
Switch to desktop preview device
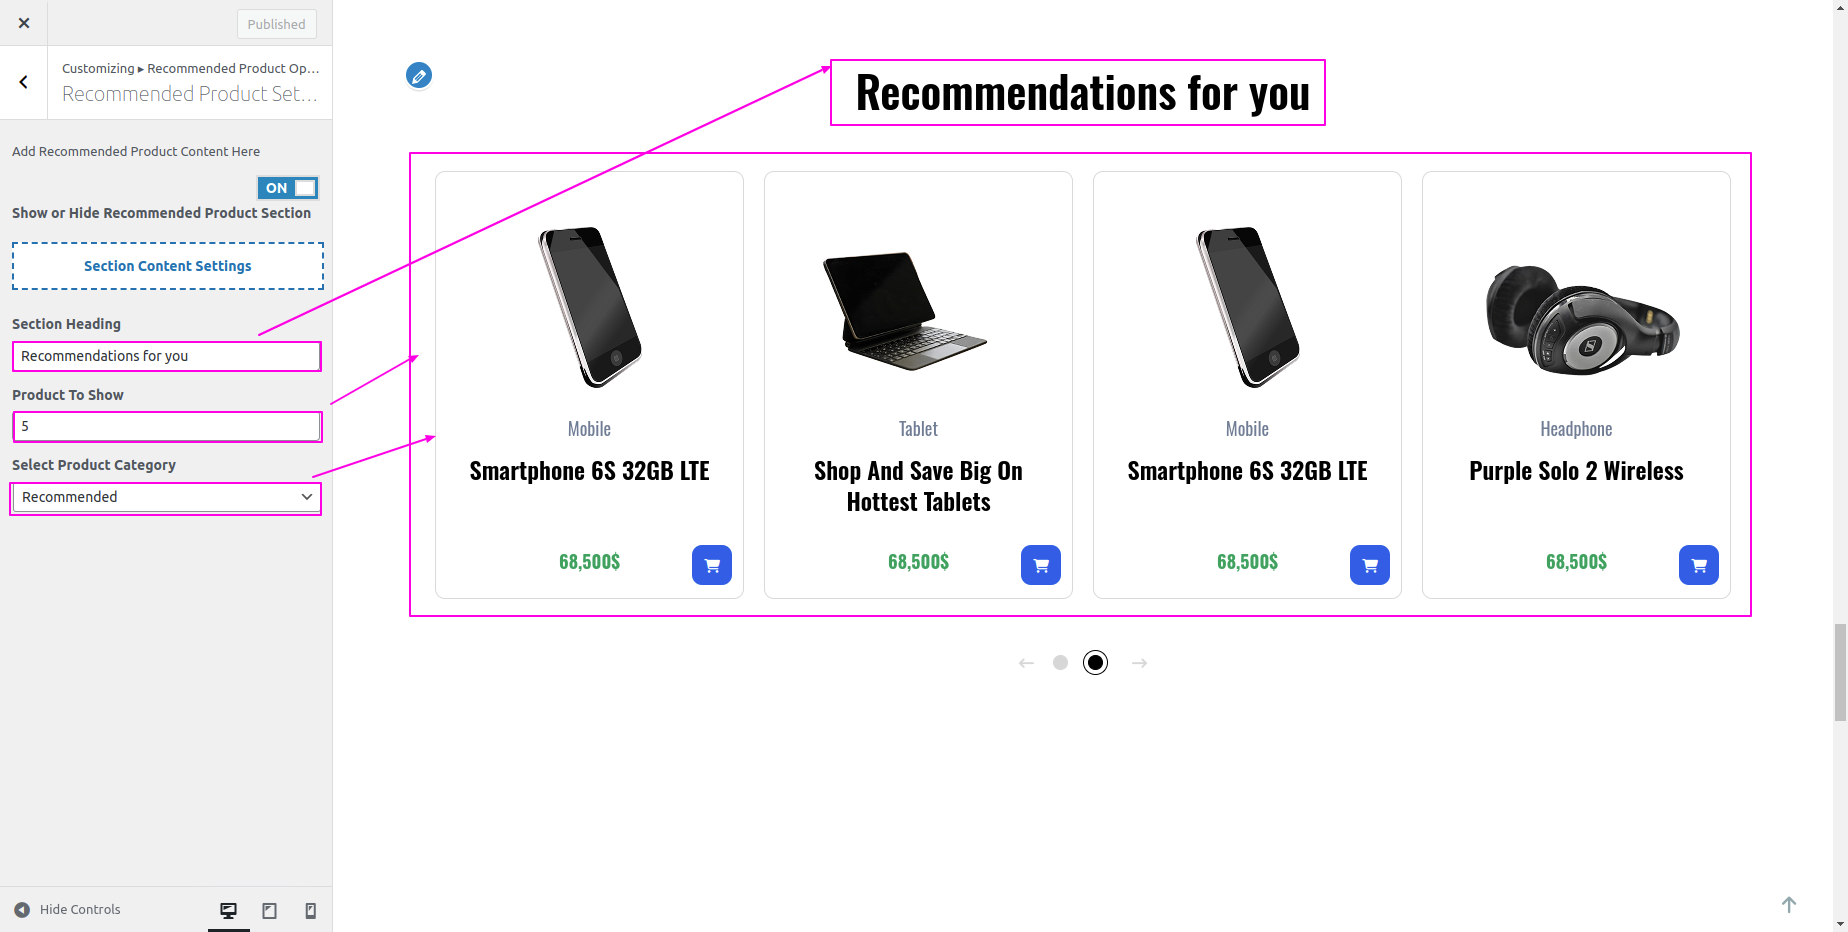tap(229, 910)
